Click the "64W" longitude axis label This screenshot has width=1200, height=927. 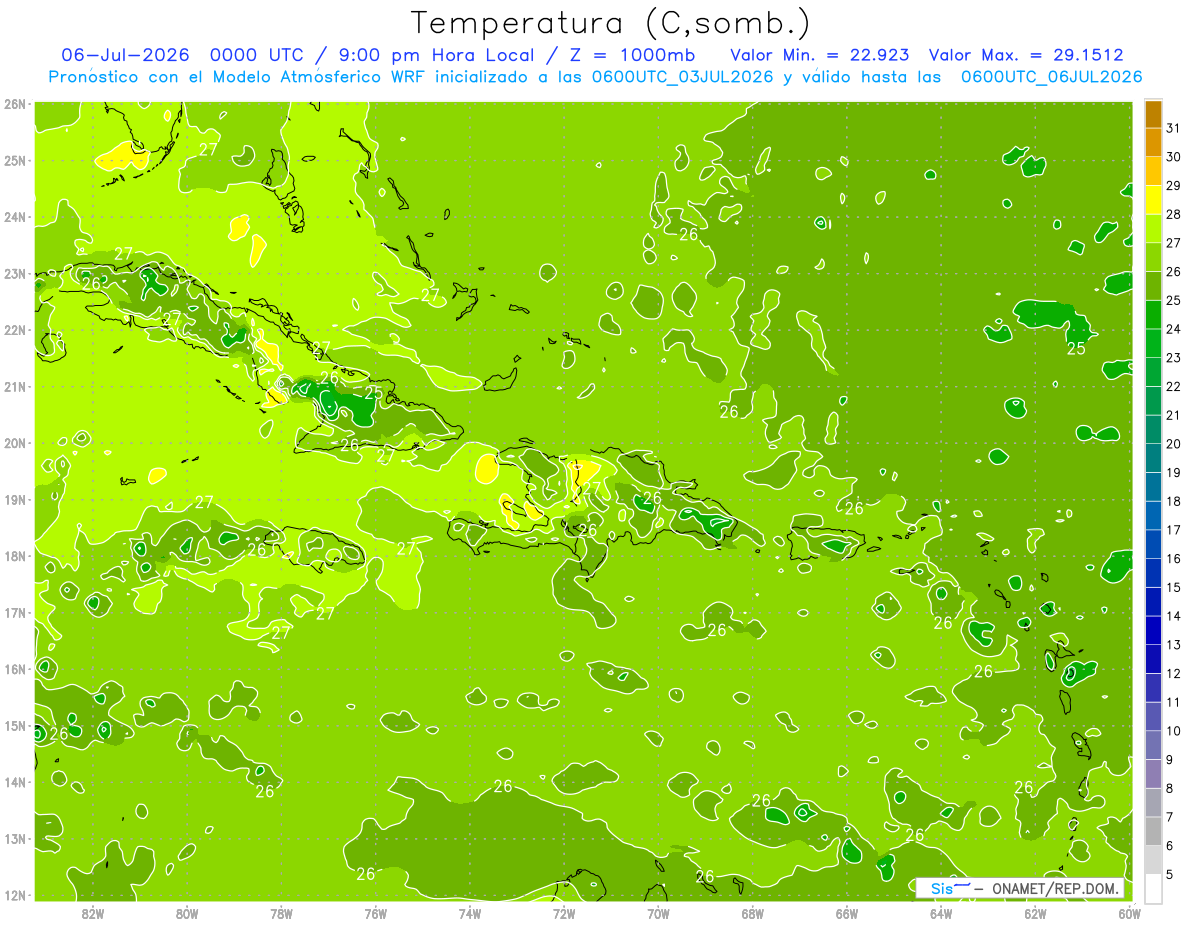[941, 913]
